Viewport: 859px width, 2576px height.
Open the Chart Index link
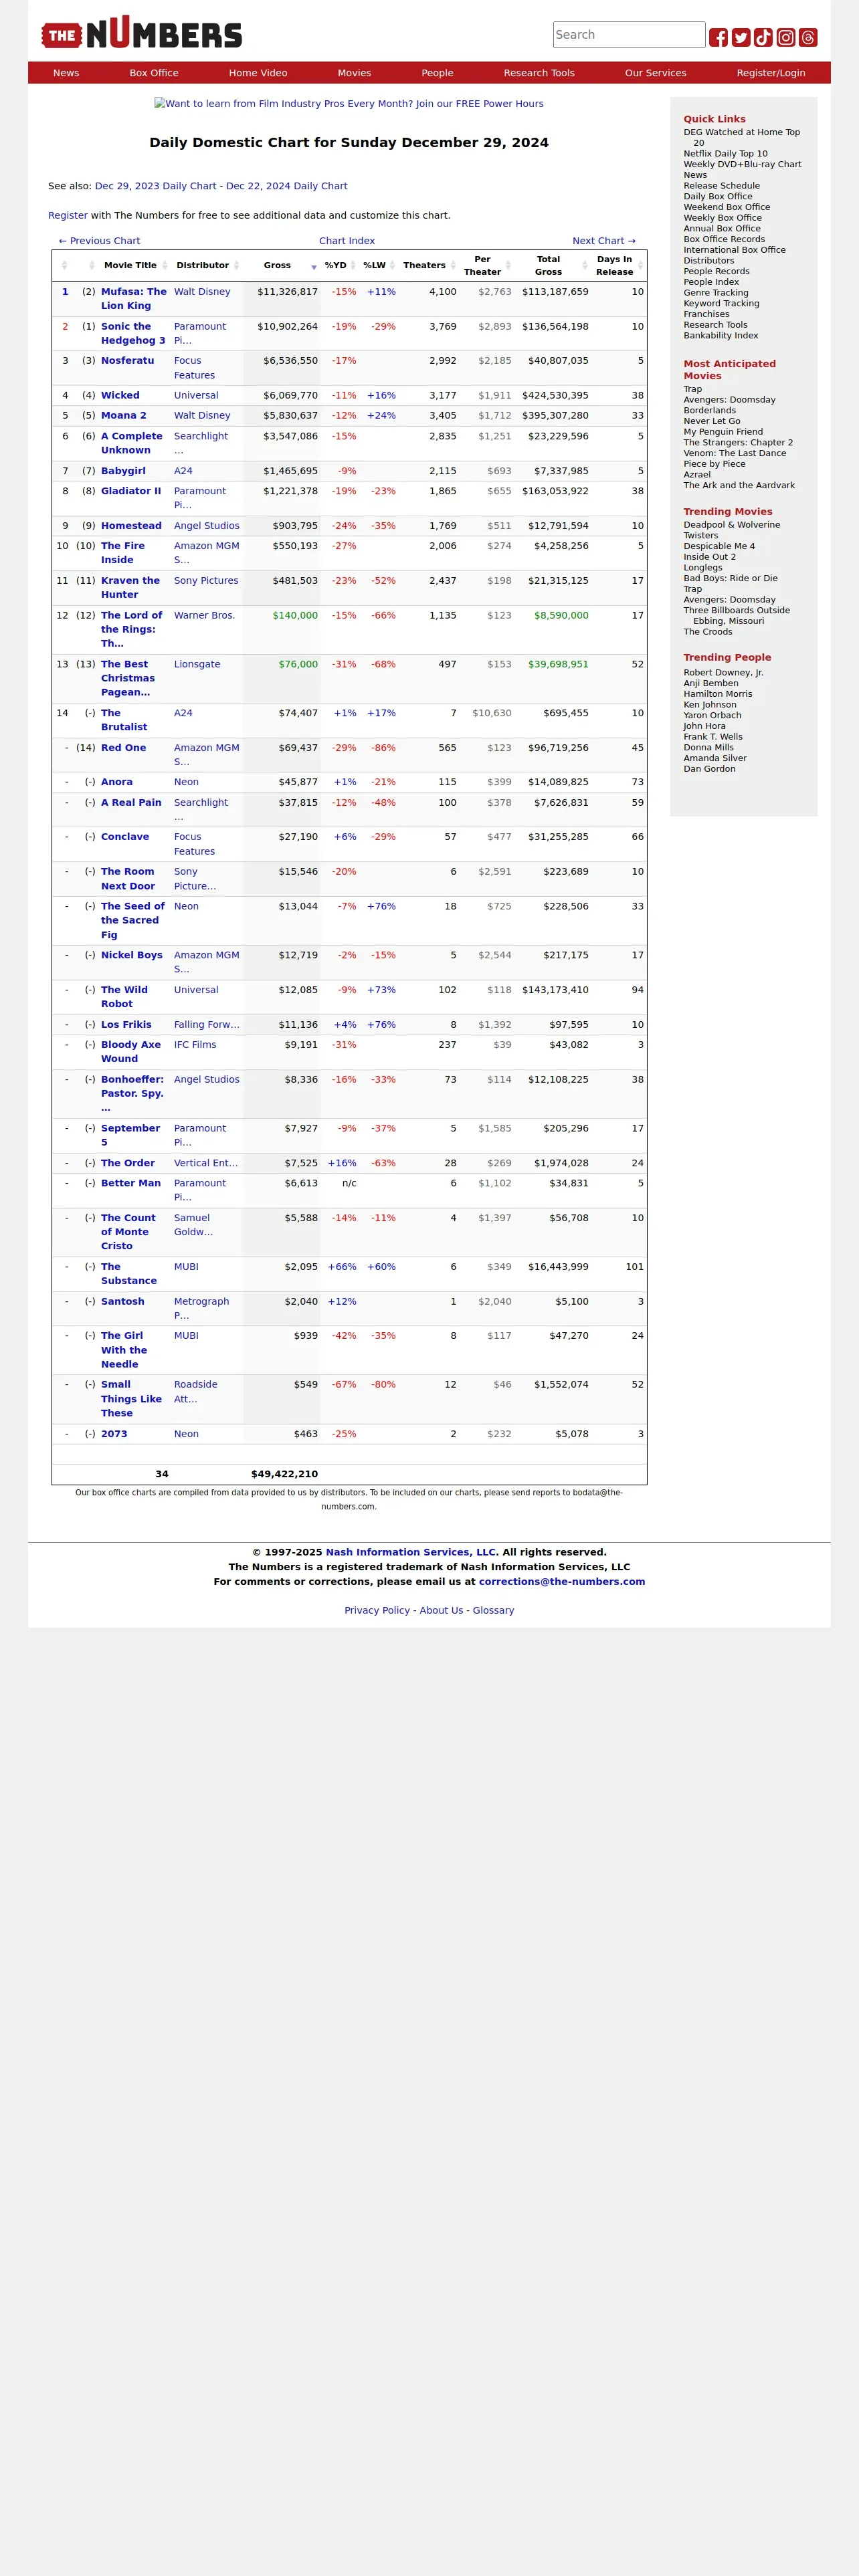pos(347,241)
